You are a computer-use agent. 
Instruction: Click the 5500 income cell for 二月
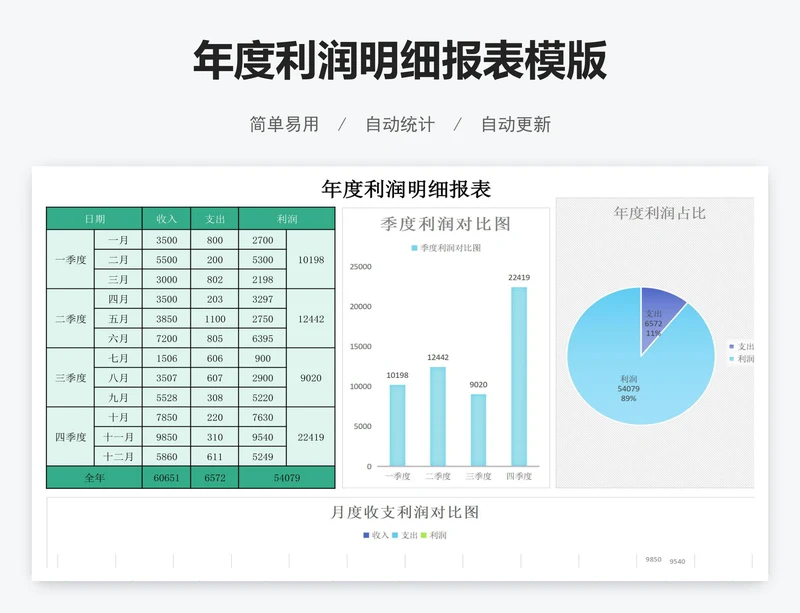pyautogui.click(x=166, y=260)
